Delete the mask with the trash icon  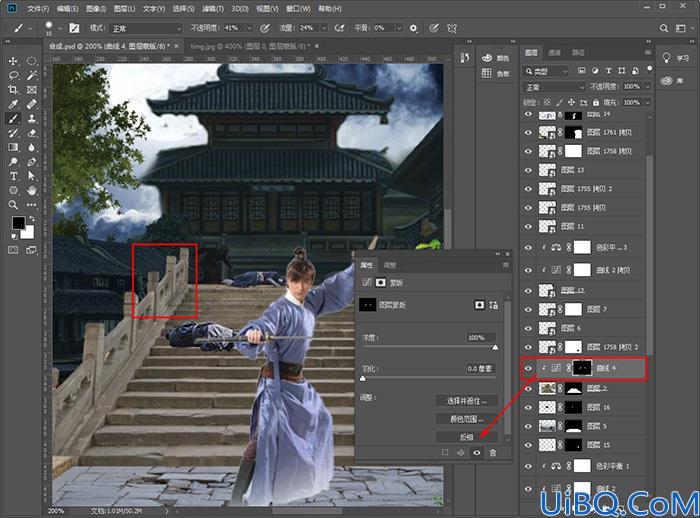click(x=492, y=453)
